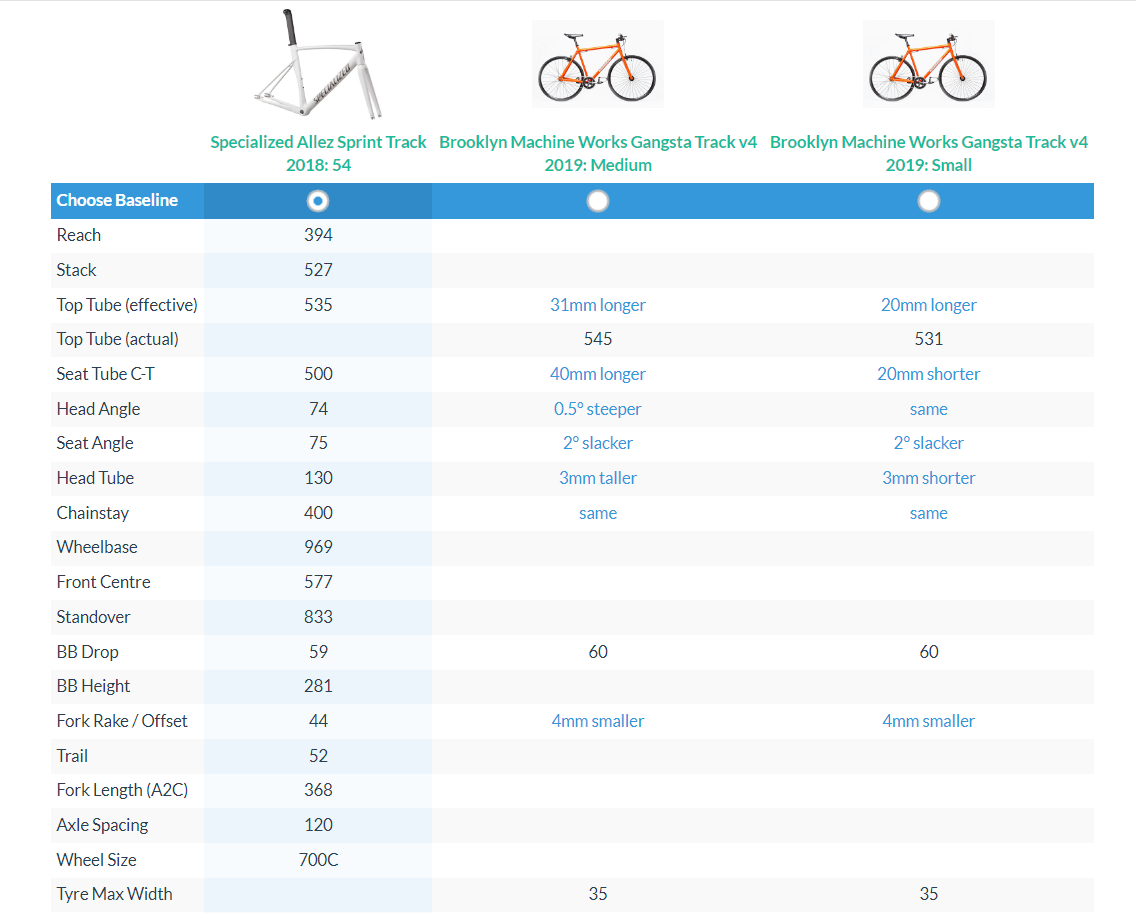Click the 20mm shorter value
The height and width of the screenshot is (913, 1136).
pos(929,374)
